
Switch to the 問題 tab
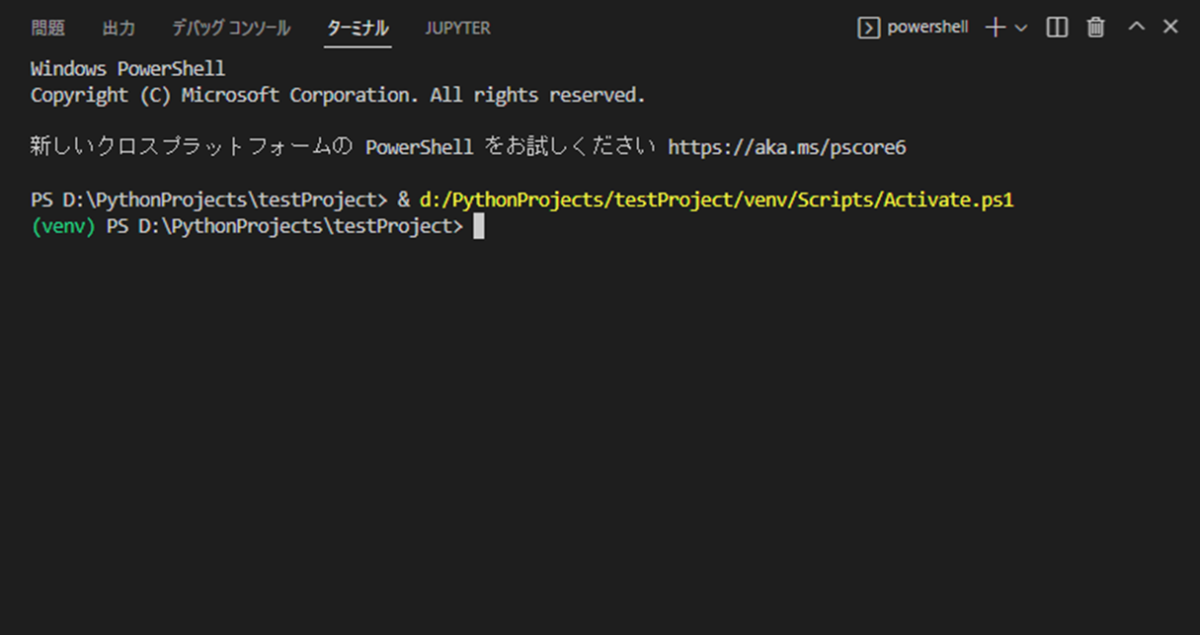pyautogui.click(x=47, y=28)
